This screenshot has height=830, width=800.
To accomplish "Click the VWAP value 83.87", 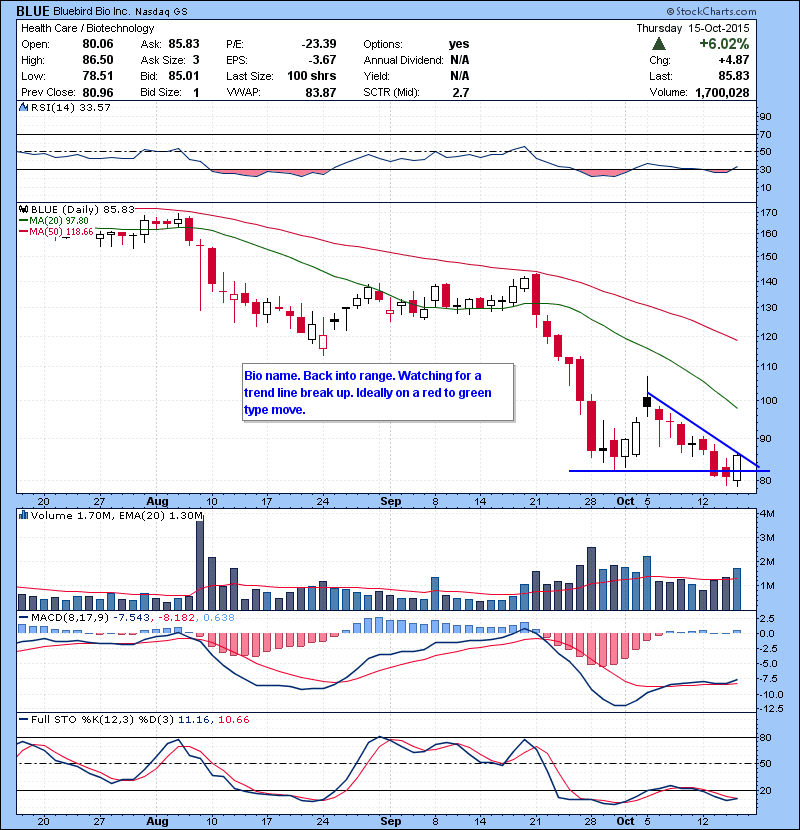I will 321,93.
